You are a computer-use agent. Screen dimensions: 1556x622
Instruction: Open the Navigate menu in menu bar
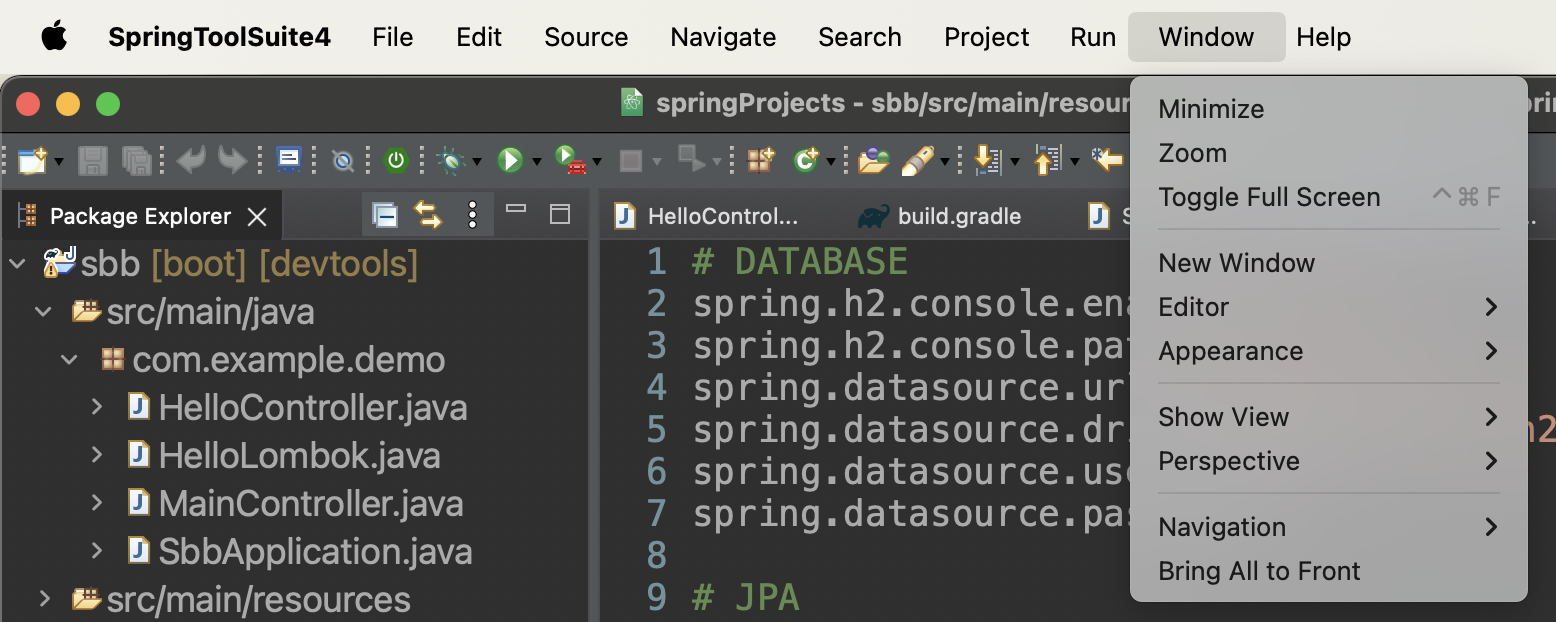tap(723, 37)
